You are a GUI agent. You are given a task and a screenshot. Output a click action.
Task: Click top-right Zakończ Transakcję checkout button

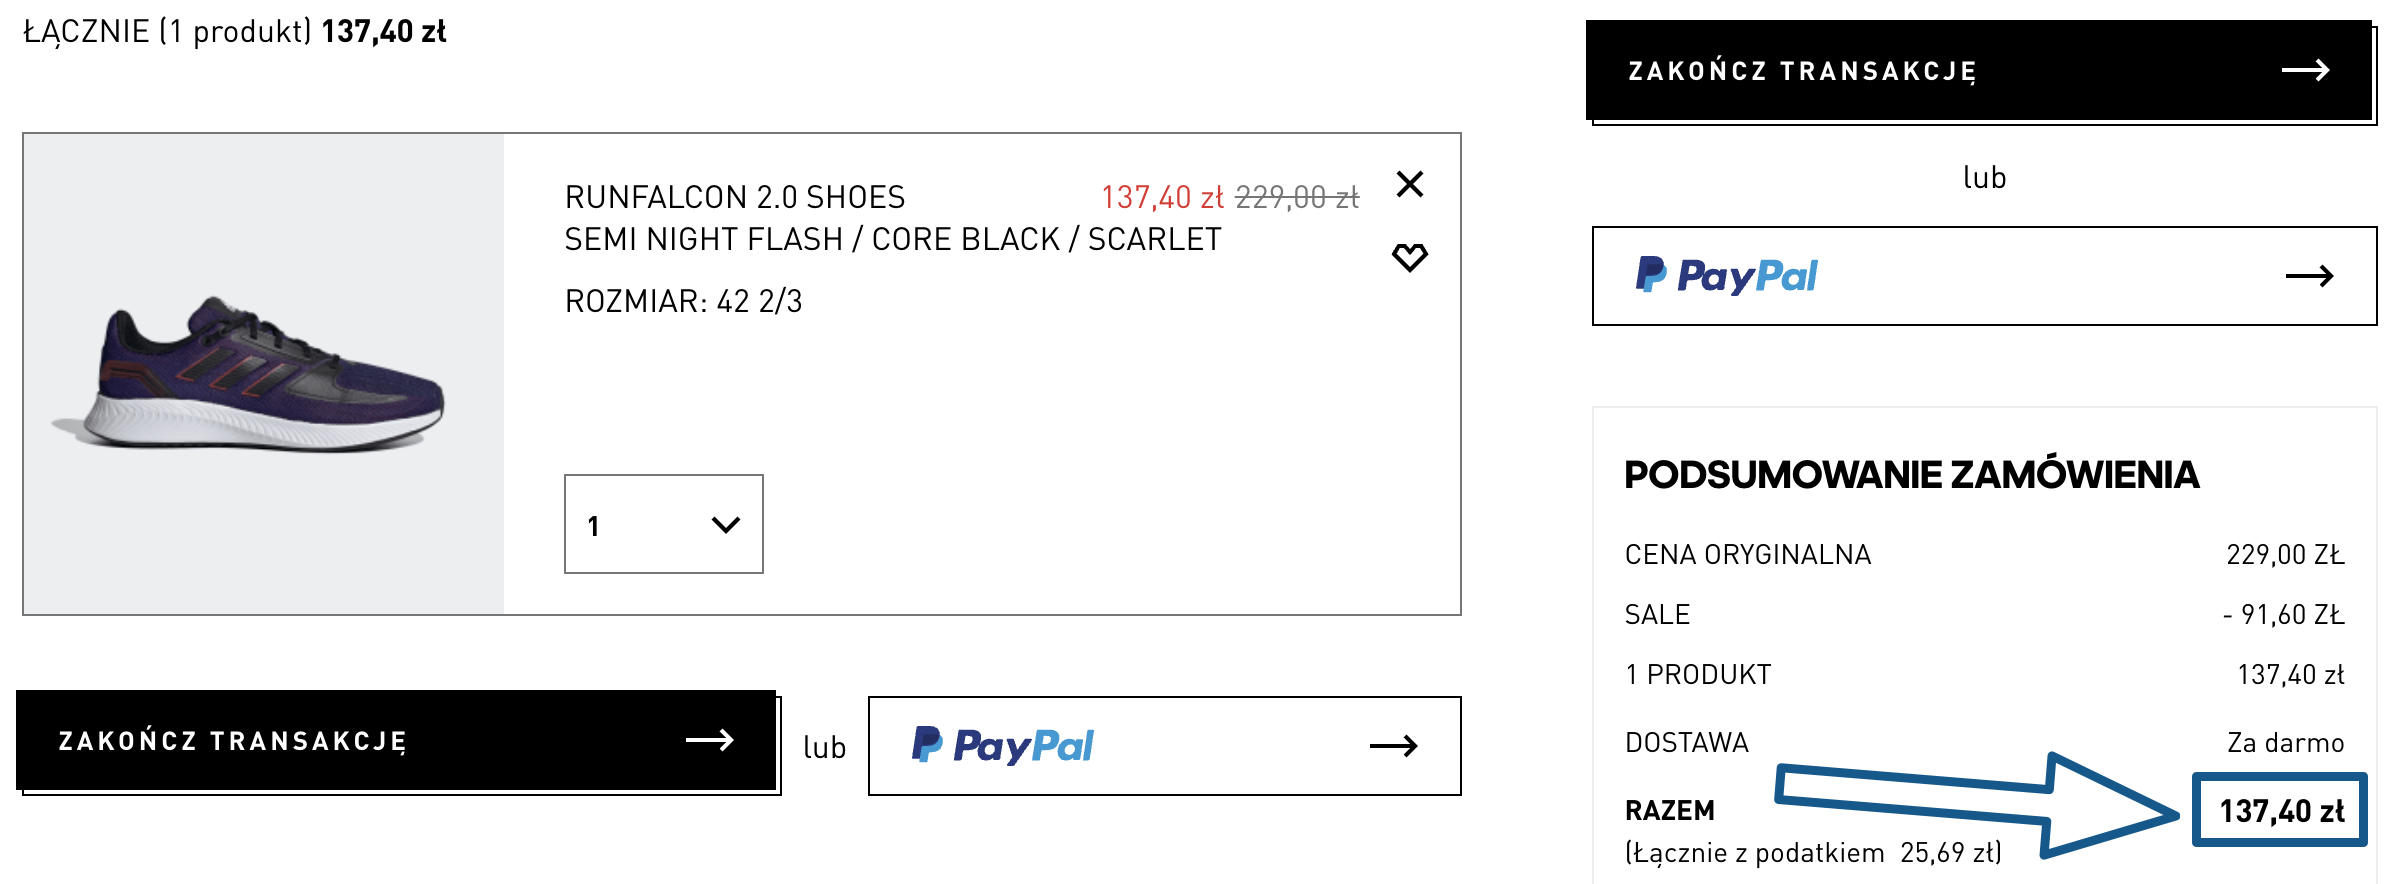click(1978, 70)
